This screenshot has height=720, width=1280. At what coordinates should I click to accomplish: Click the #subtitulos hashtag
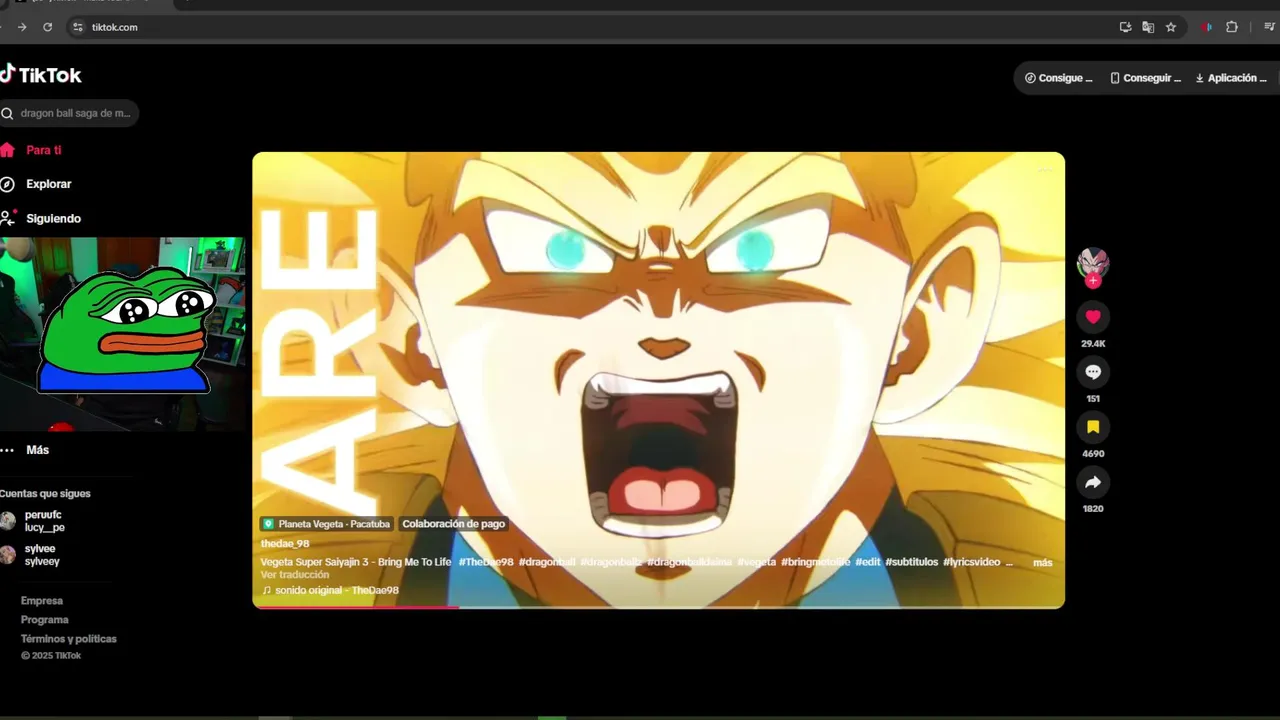pyautogui.click(x=911, y=562)
